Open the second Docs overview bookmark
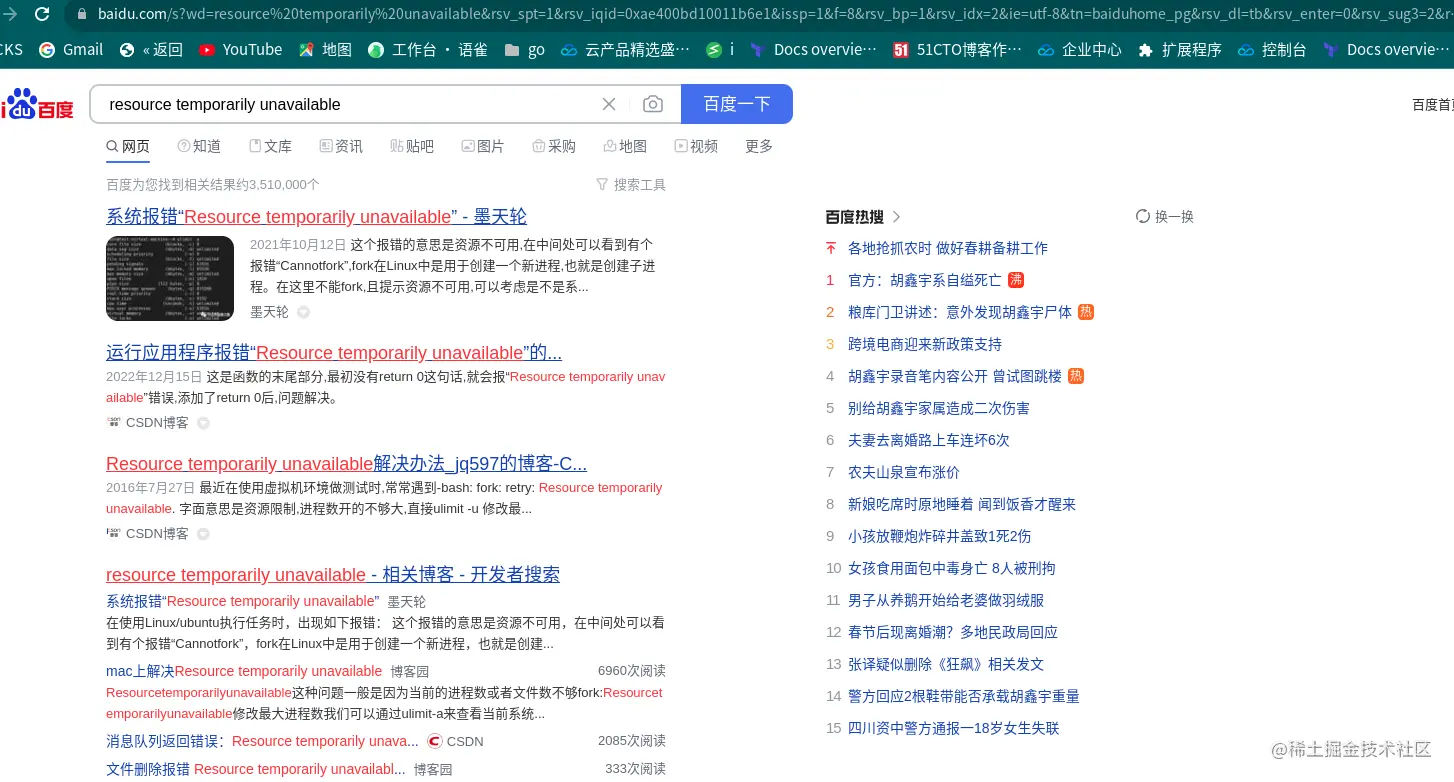This screenshot has height=782, width=1454. coord(1385,49)
